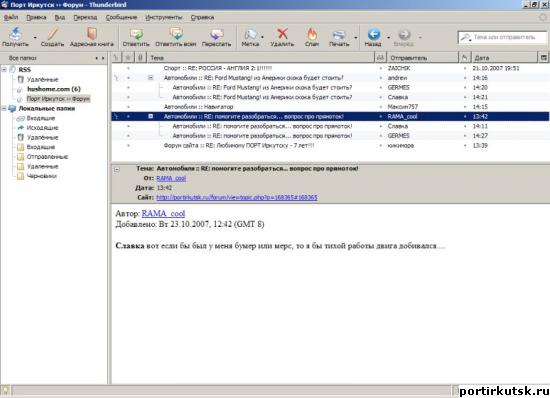Open the Правка menu
The image size is (550, 398).
pyautogui.click(x=36, y=17)
